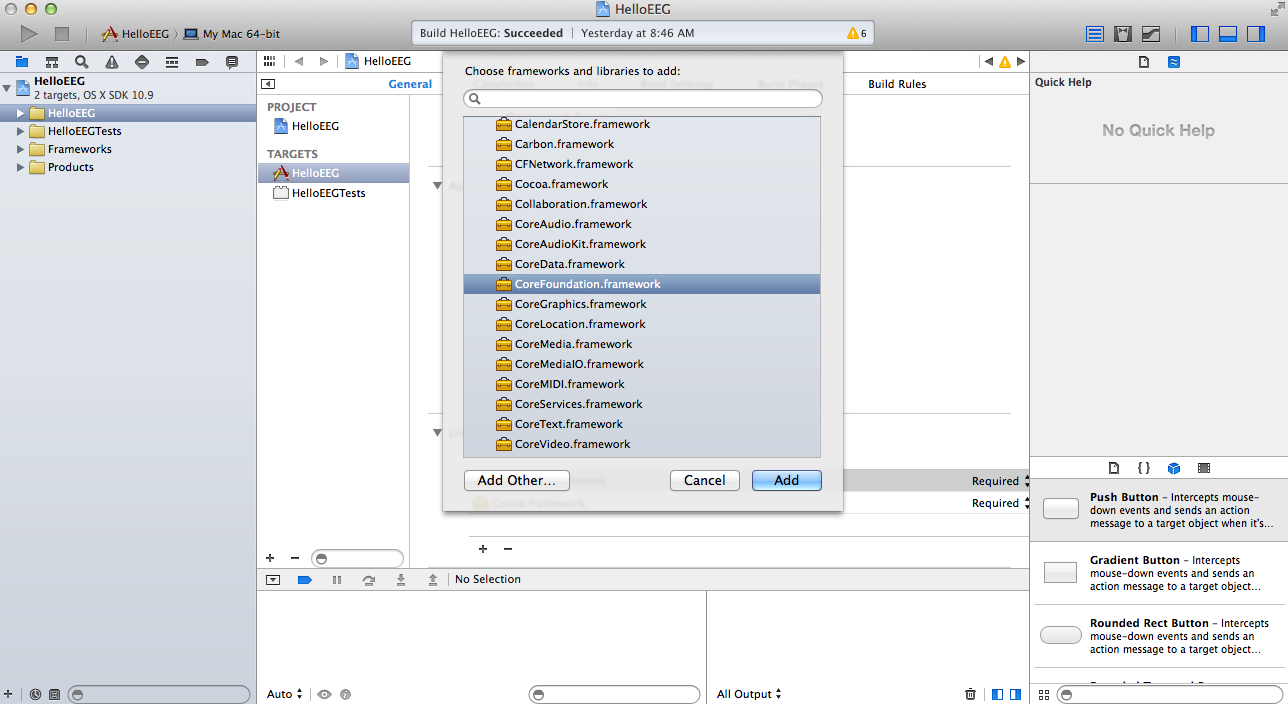The width and height of the screenshot is (1288, 704).
Task: Click the Quick Look eye icon in variables bar
Action: pos(325,694)
